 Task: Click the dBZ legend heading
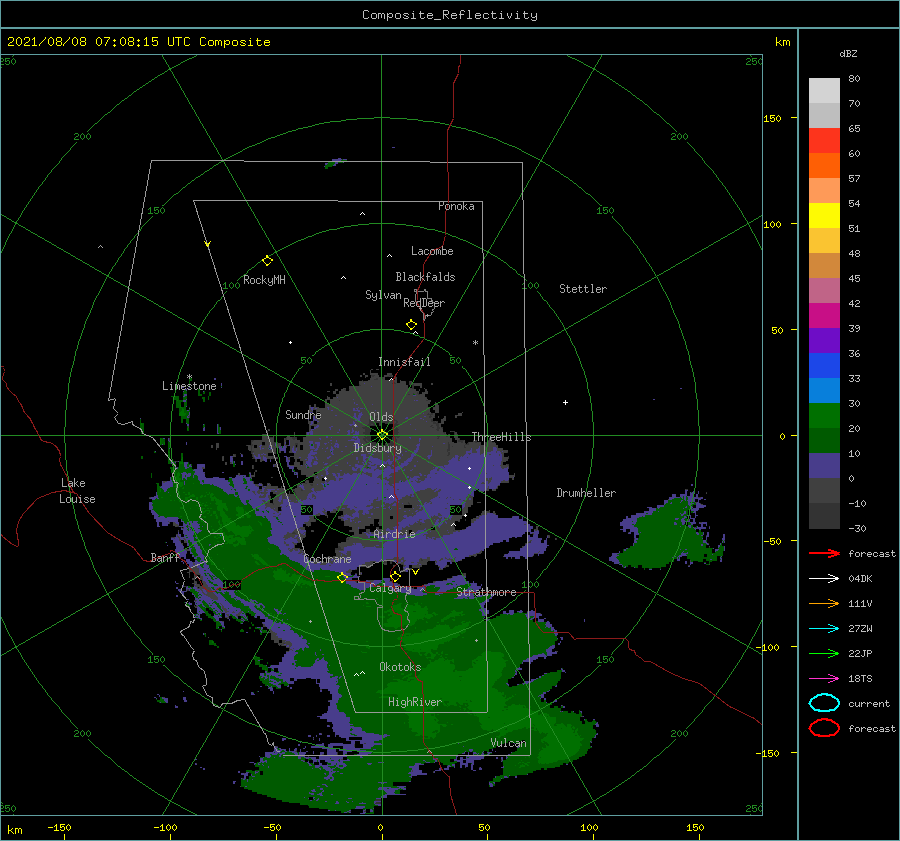point(848,53)
